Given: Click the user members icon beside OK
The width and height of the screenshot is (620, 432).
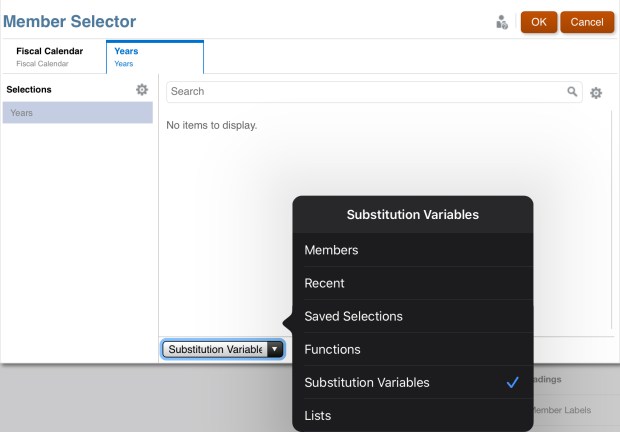Looking at the screenshot, I should tap(502, 22).
